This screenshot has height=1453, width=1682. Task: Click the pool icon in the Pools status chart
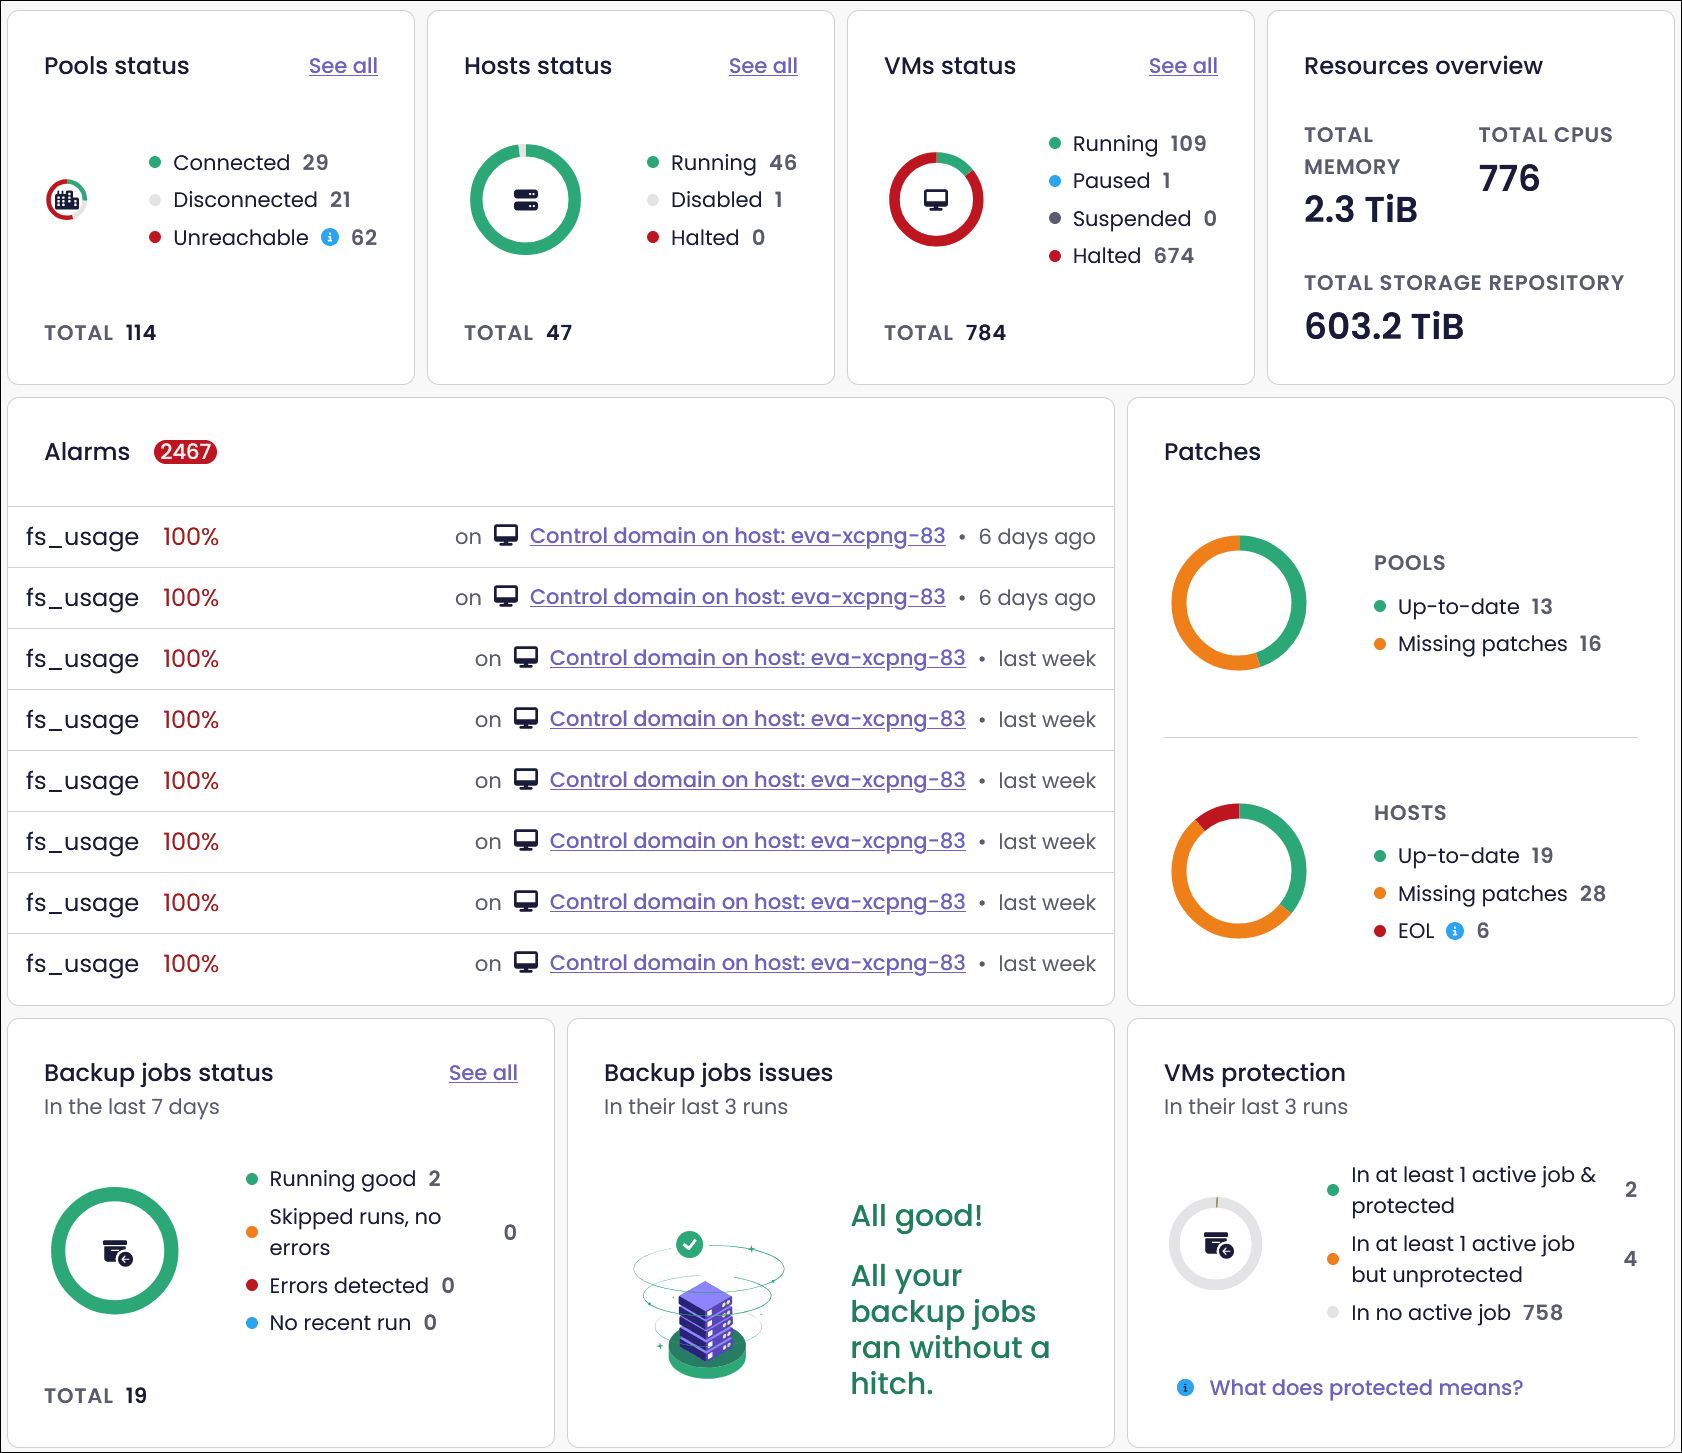click(x=67, y=200)
